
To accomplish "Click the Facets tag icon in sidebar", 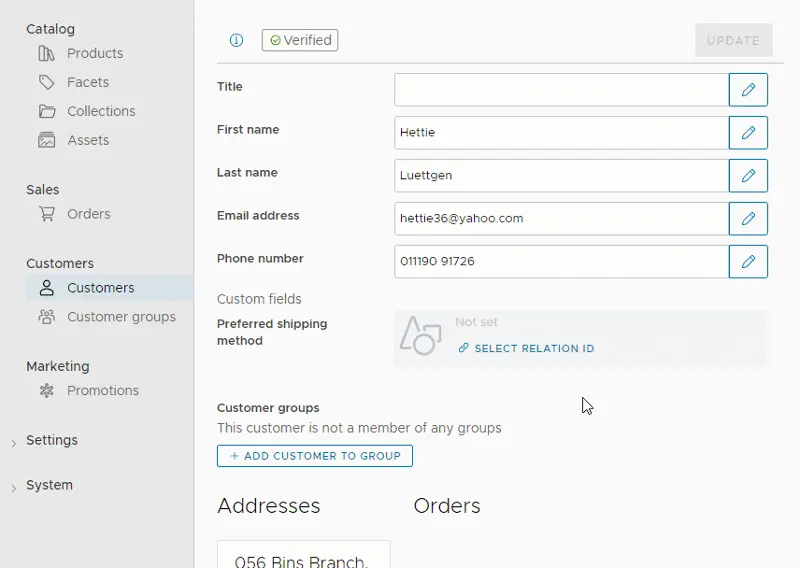I will [47, 82].
